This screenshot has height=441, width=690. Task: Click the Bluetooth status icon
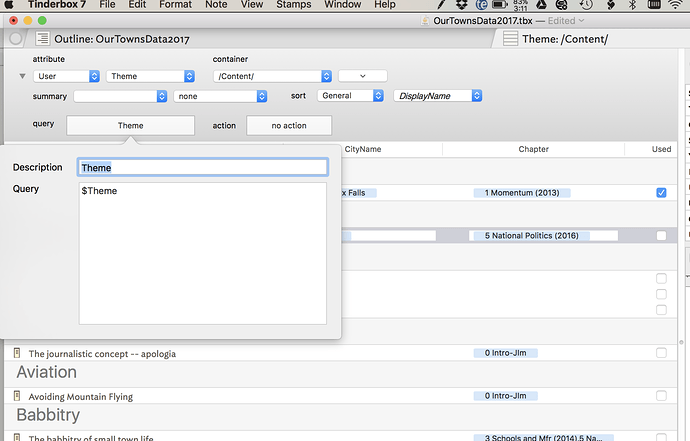point(632,4)
